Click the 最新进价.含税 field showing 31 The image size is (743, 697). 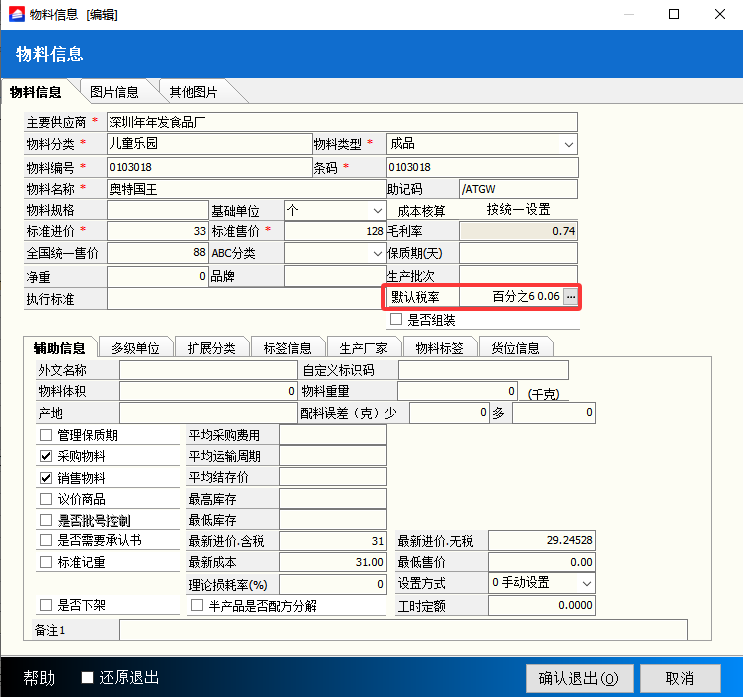[333, 541]
